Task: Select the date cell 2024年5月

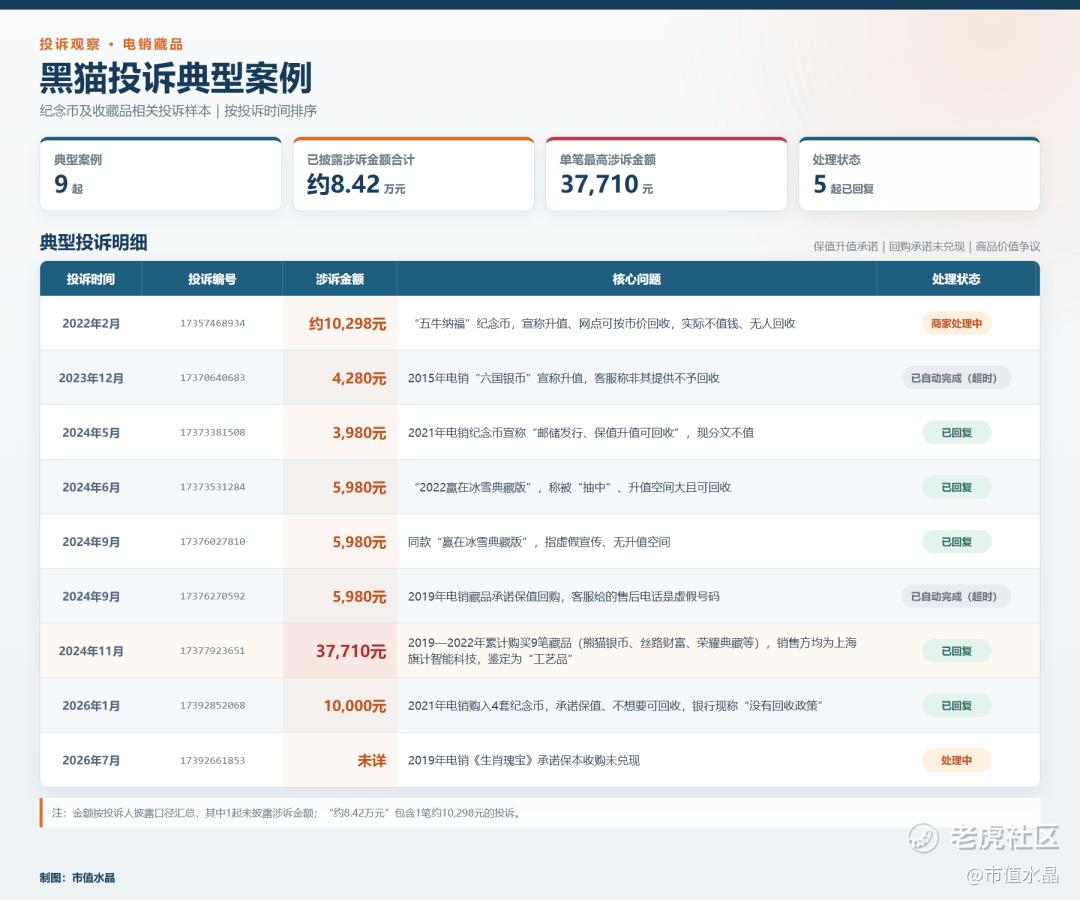Action: pos(91,432)
